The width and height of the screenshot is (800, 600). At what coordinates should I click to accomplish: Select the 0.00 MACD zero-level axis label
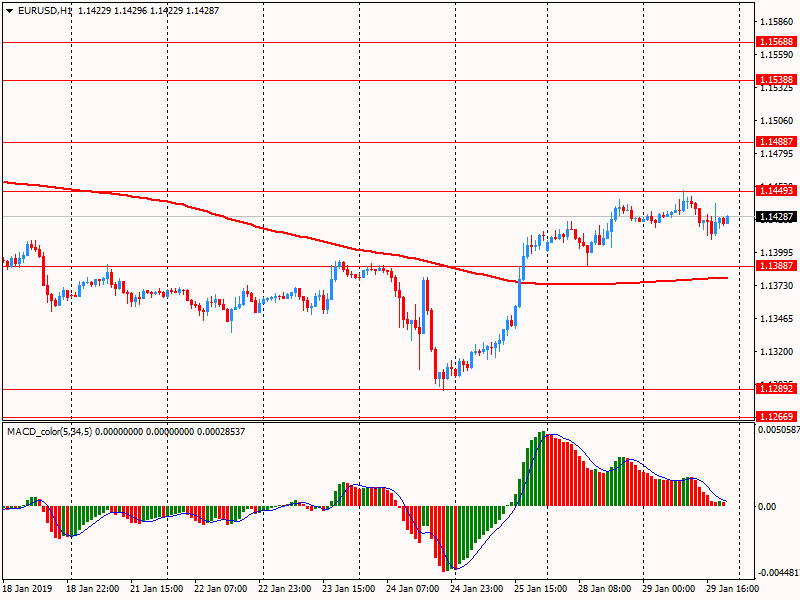pos(766,506)
